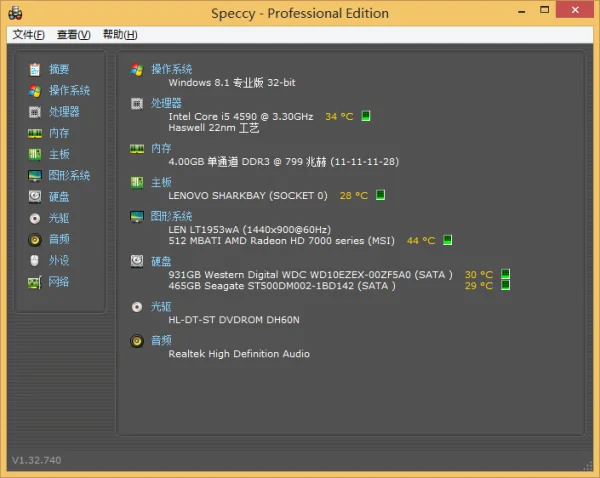Click the 处理器 chip icon in summary panel
The image size is (600, 478).
coord(137,103)
